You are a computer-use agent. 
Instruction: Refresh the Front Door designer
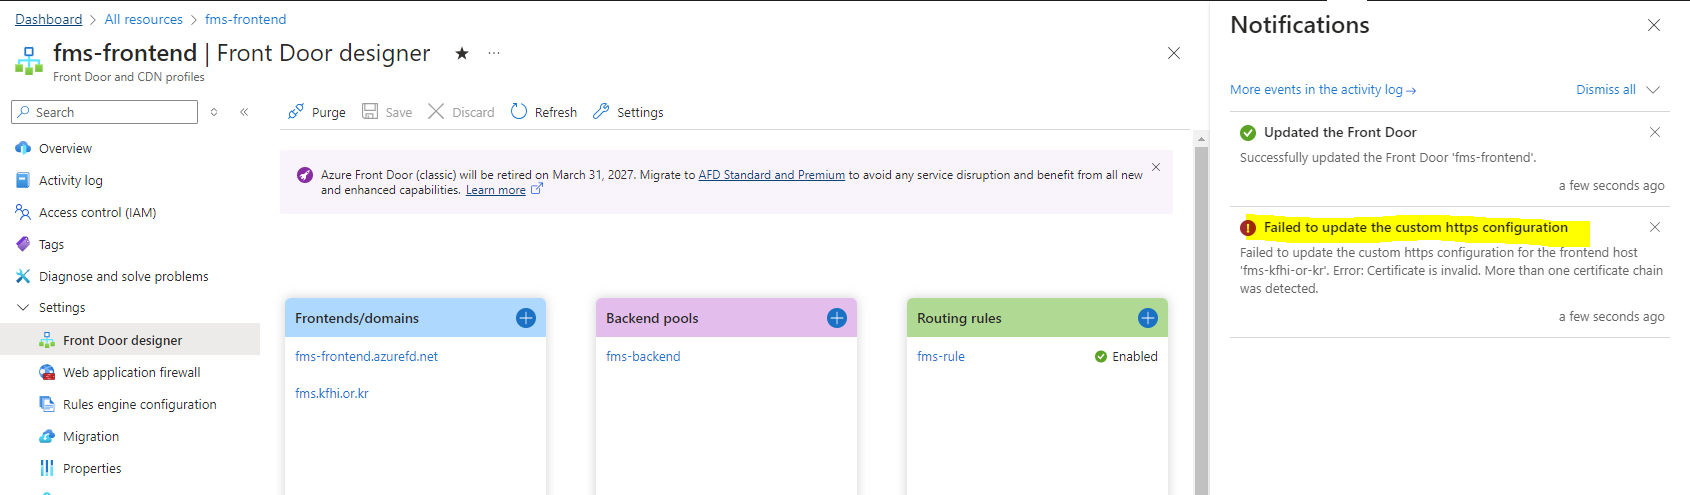[x=544, y=112]
